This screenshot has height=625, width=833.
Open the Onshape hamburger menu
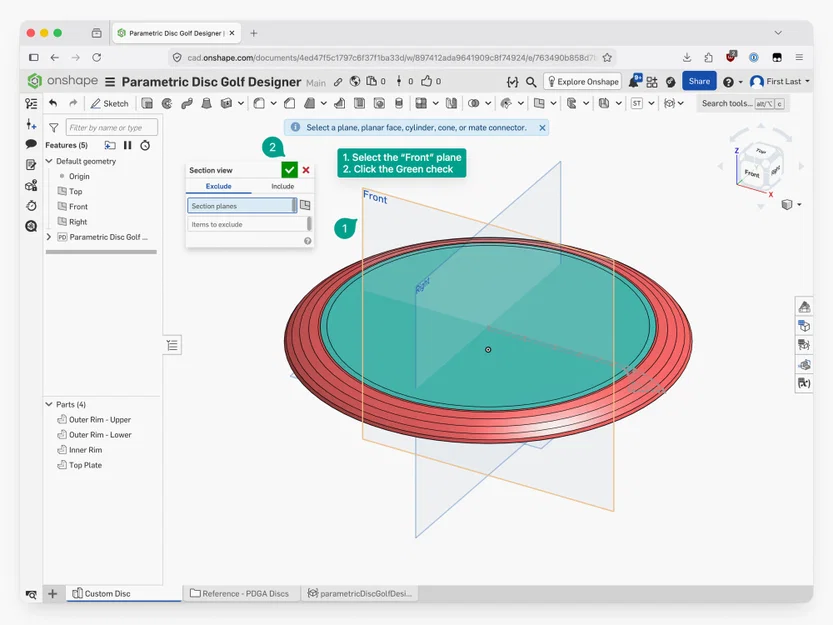point(110,82)
